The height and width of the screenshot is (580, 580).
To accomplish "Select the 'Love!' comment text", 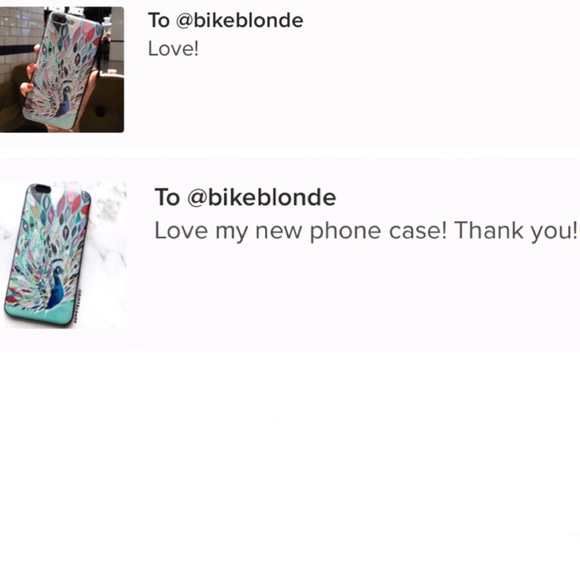I will (x=173, y=48).
